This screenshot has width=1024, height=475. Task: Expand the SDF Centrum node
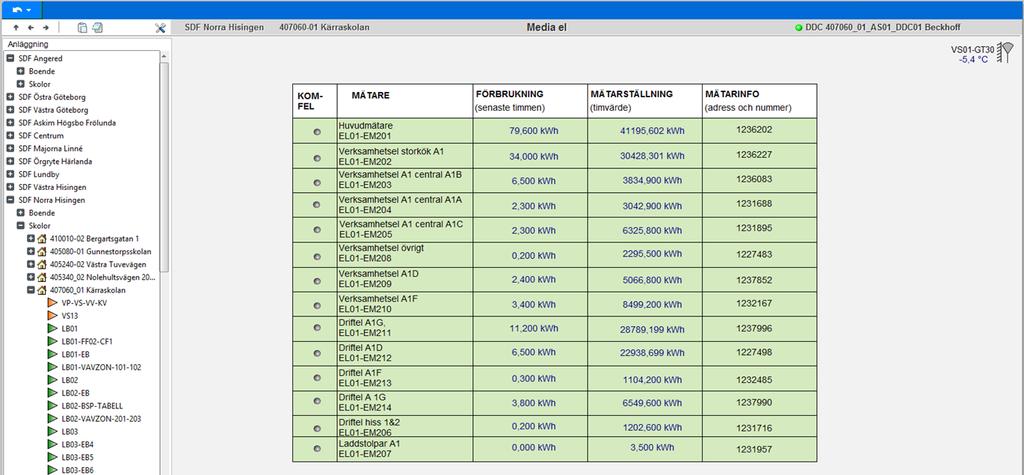10,136
